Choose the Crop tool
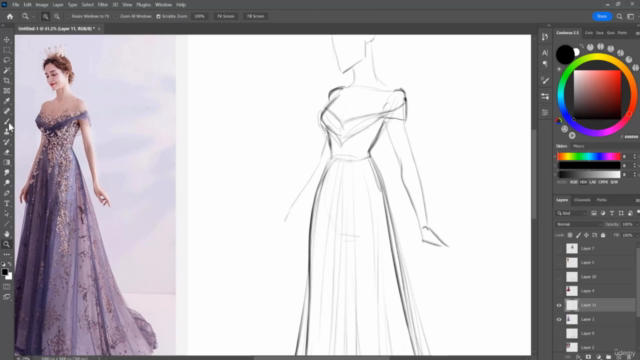This screenshot has width=640, height=360. pos(7,80)
